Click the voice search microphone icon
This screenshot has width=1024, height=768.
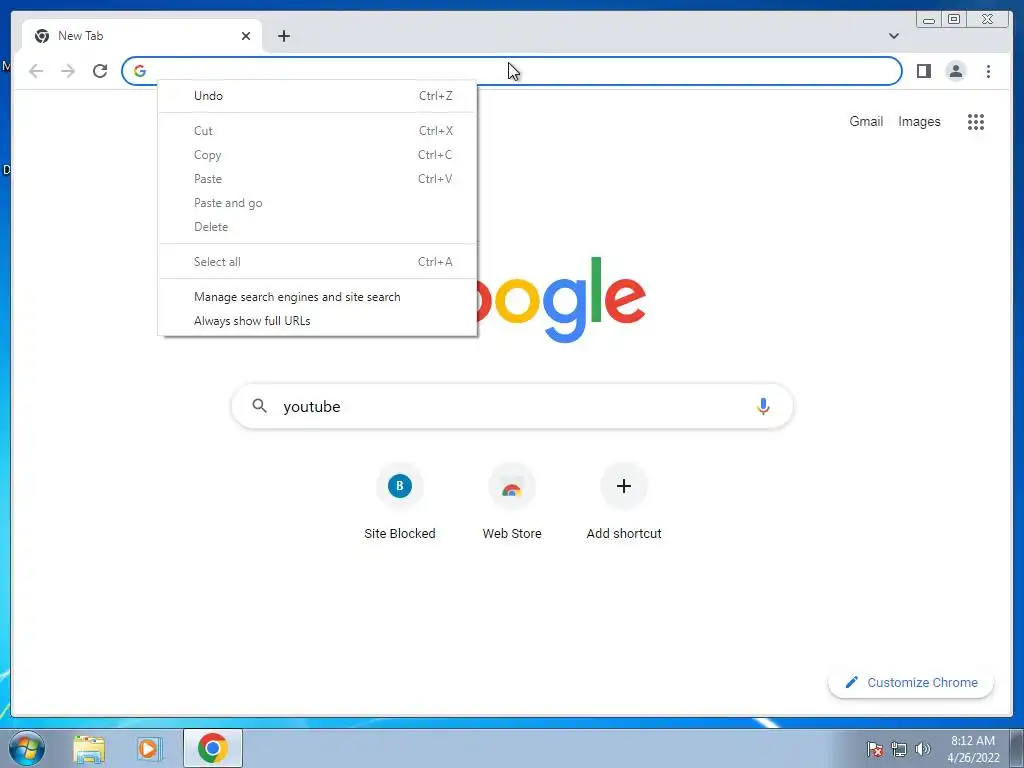click(763, 406)
